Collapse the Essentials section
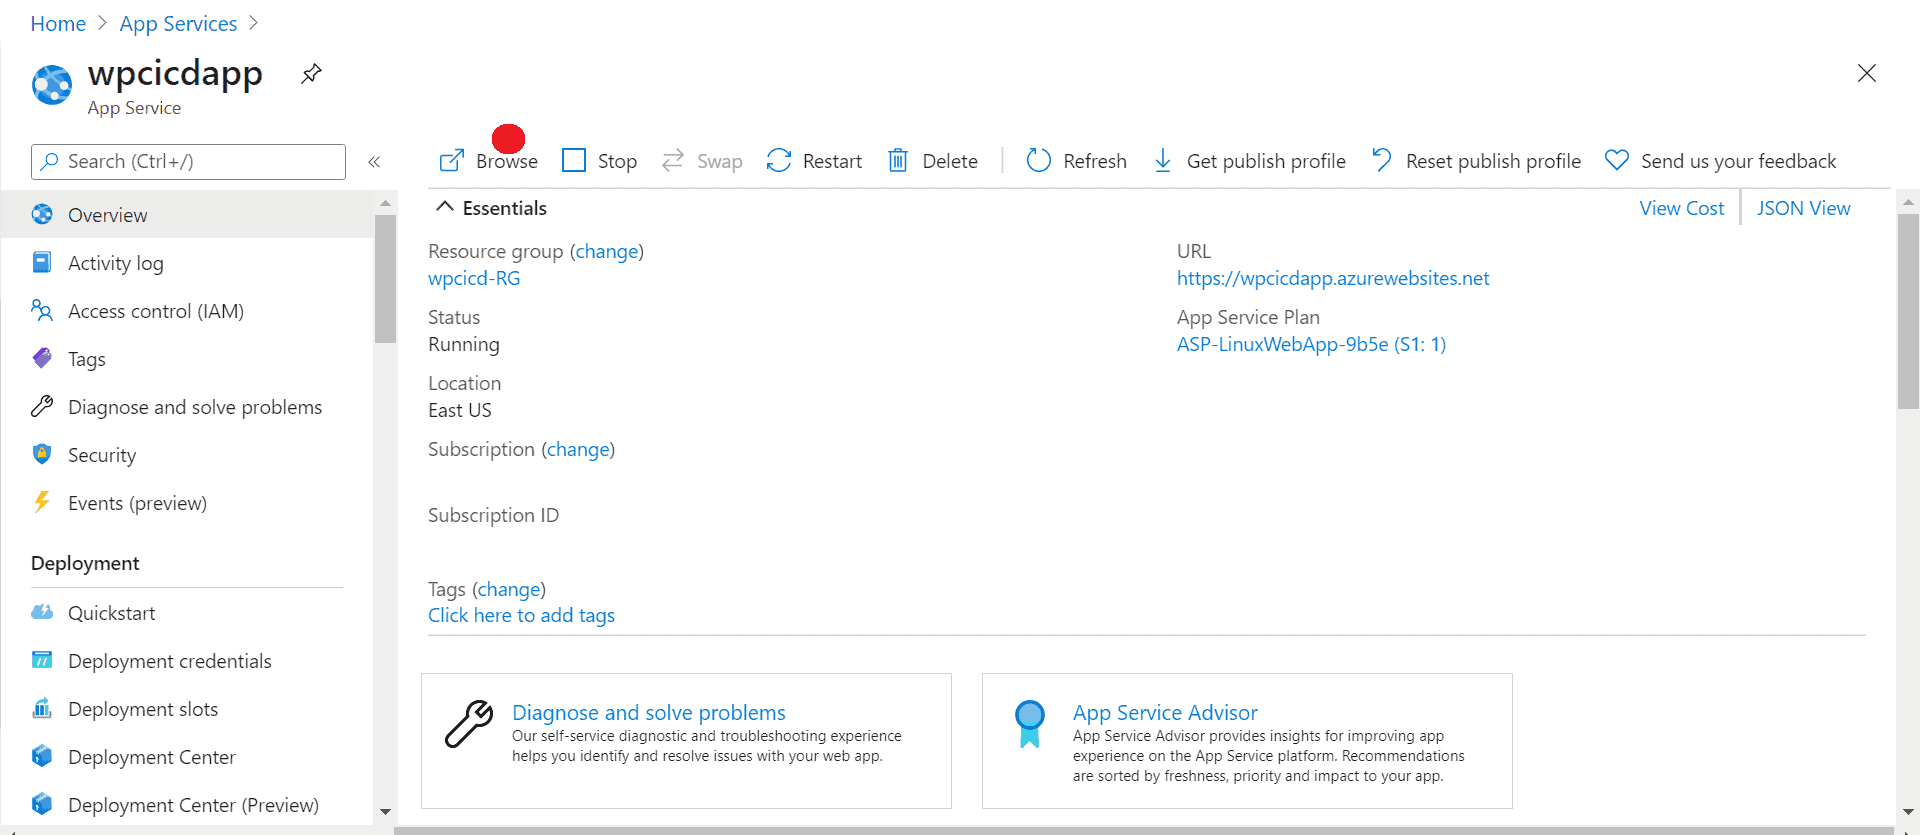This screenshot has width=1920, height=835. [x=445, y=207]
